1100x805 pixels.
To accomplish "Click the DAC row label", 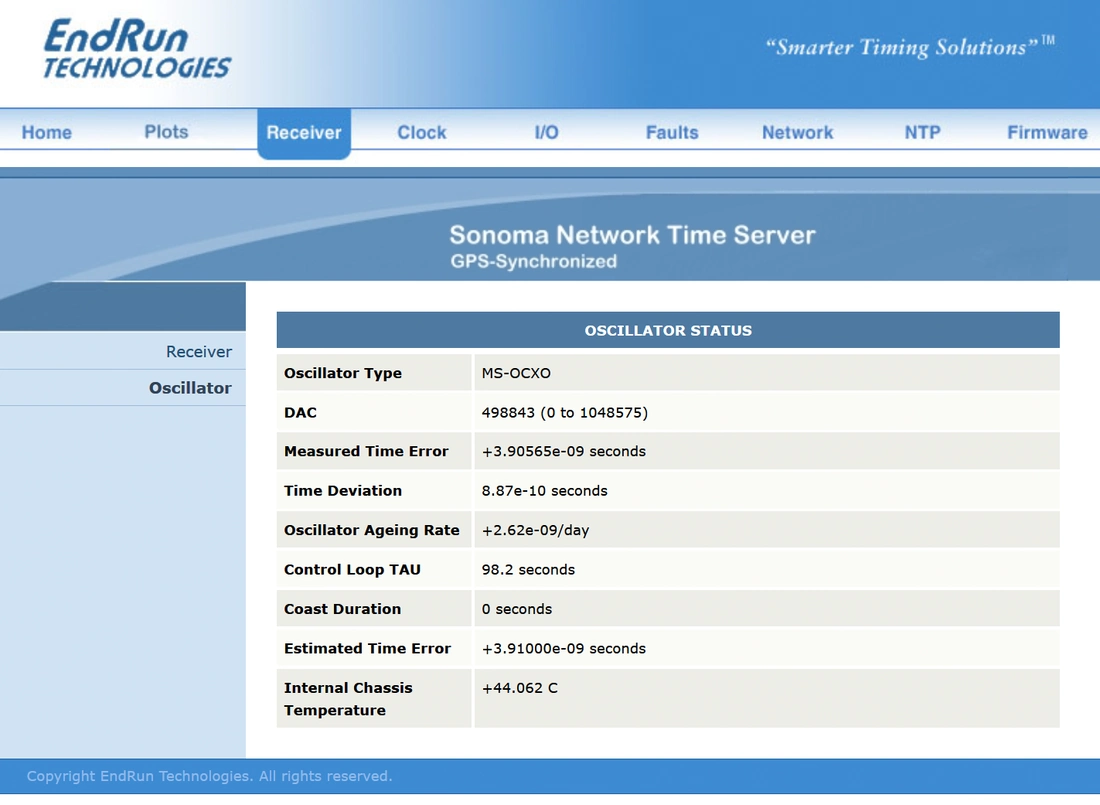I will (300, 413).
